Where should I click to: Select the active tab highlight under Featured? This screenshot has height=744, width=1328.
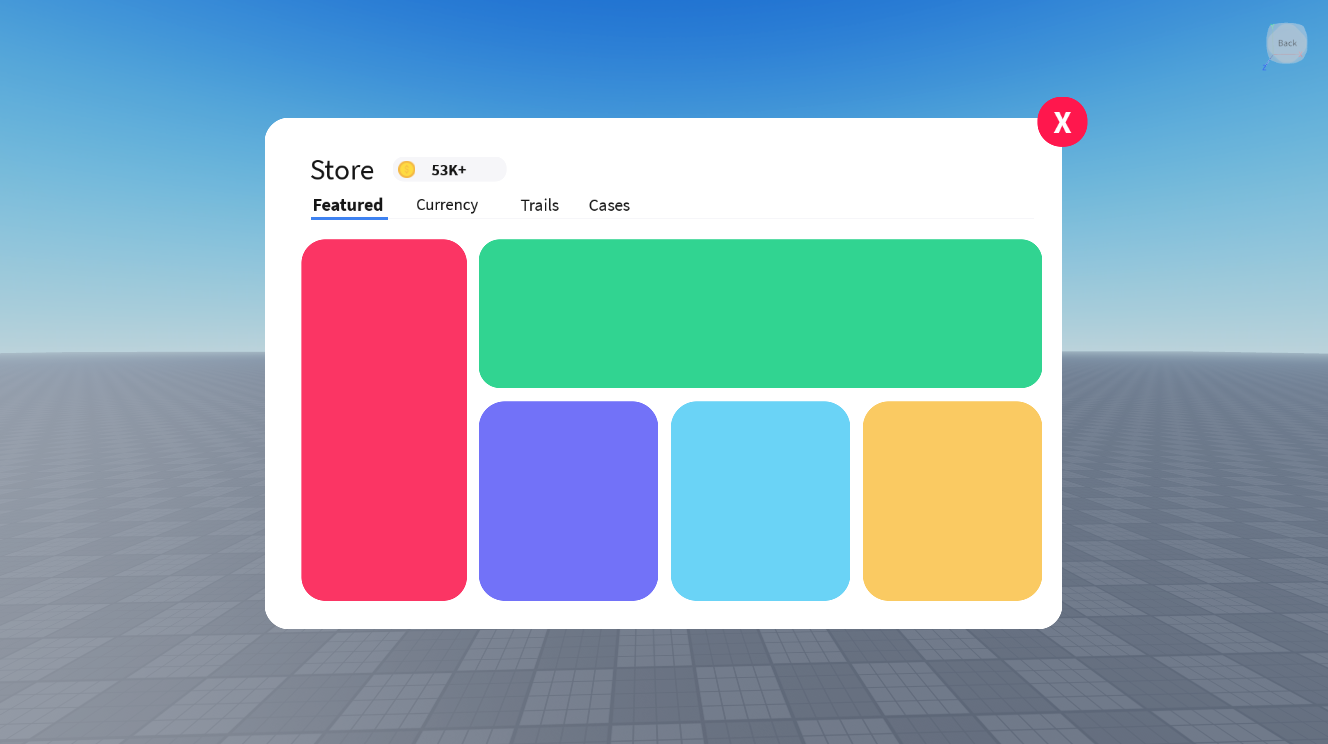pyautogui.click(x=348, y=218)
